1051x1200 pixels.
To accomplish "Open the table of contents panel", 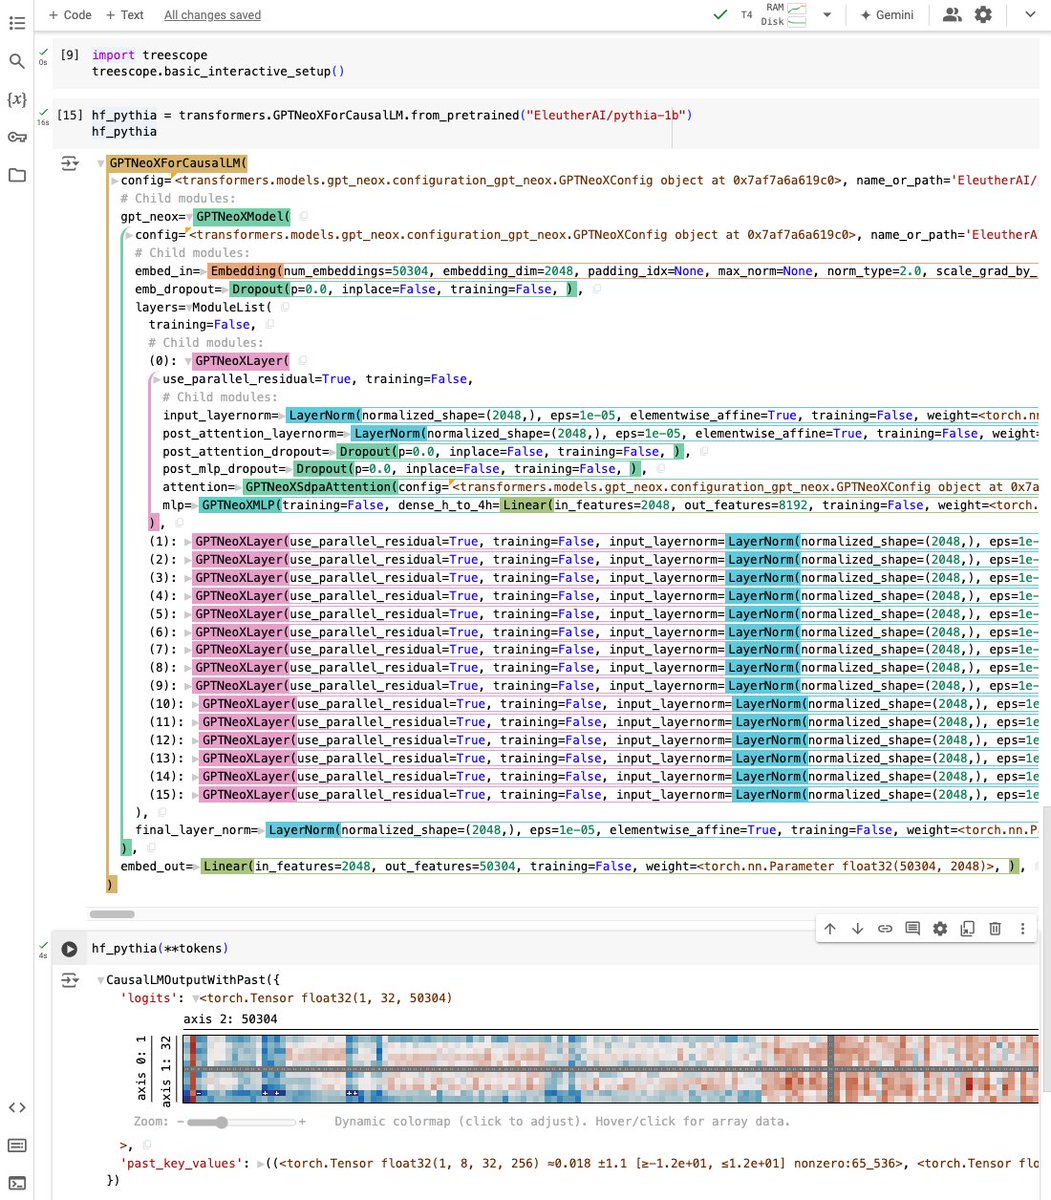I will pyautogui.click(x=17, y=22).
